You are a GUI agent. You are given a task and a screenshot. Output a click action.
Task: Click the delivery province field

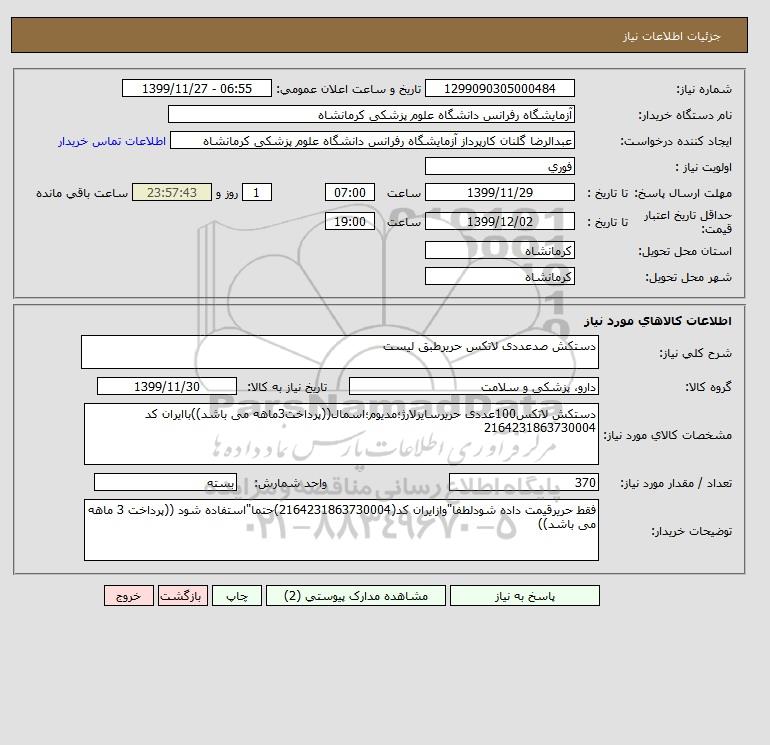[500, 250]
